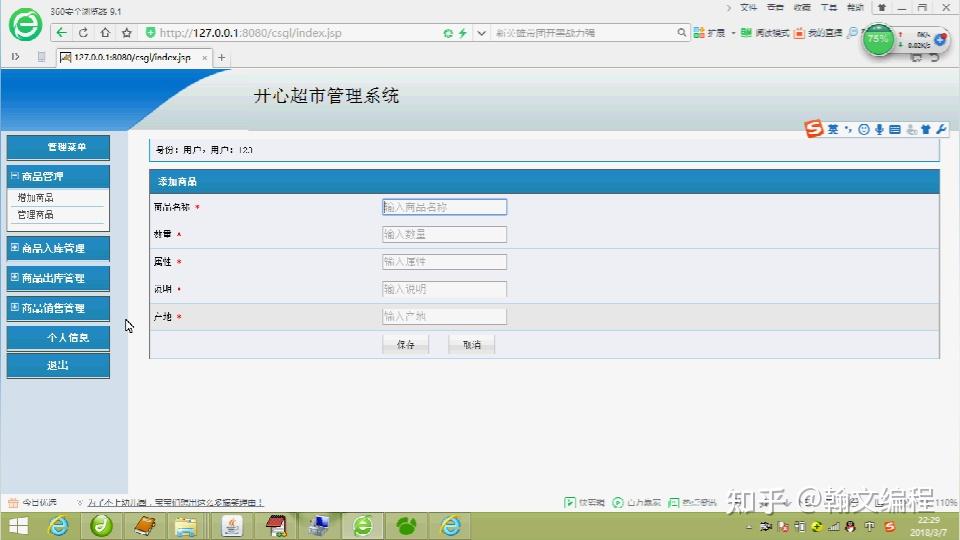The image size is (960, 540).
Task: Open Windows Start button on taskbar
Action: pos(18,526)
